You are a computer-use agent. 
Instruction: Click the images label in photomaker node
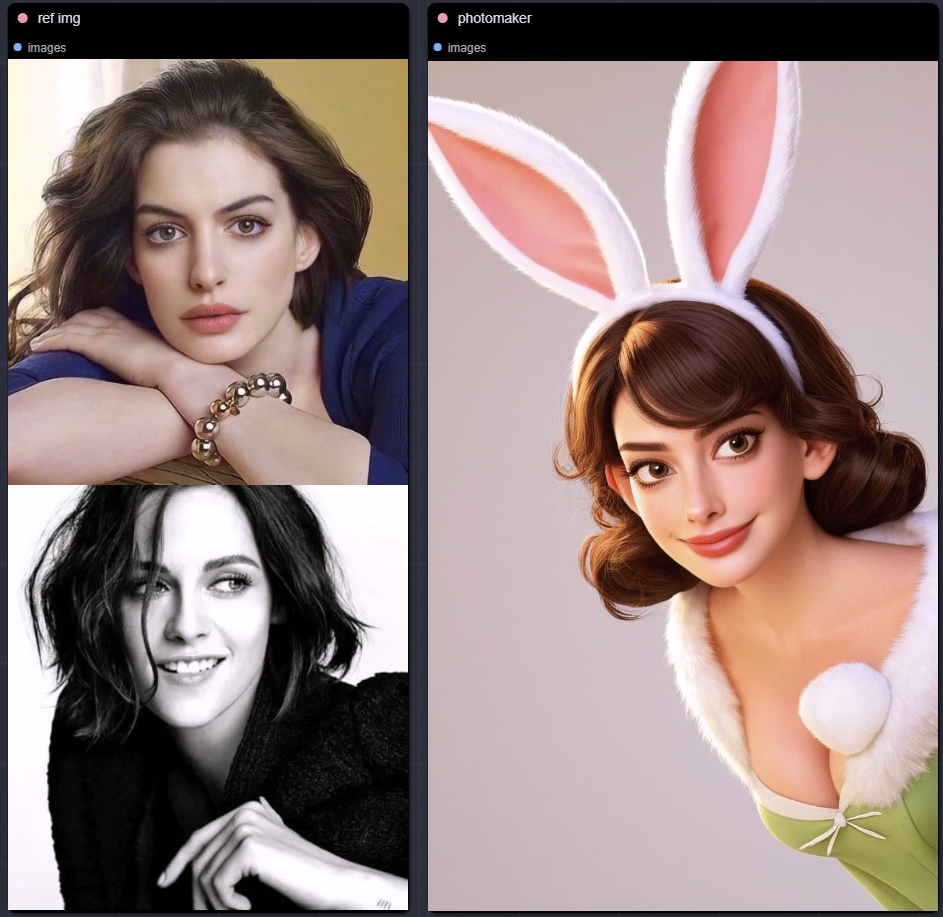pos(467,48)
